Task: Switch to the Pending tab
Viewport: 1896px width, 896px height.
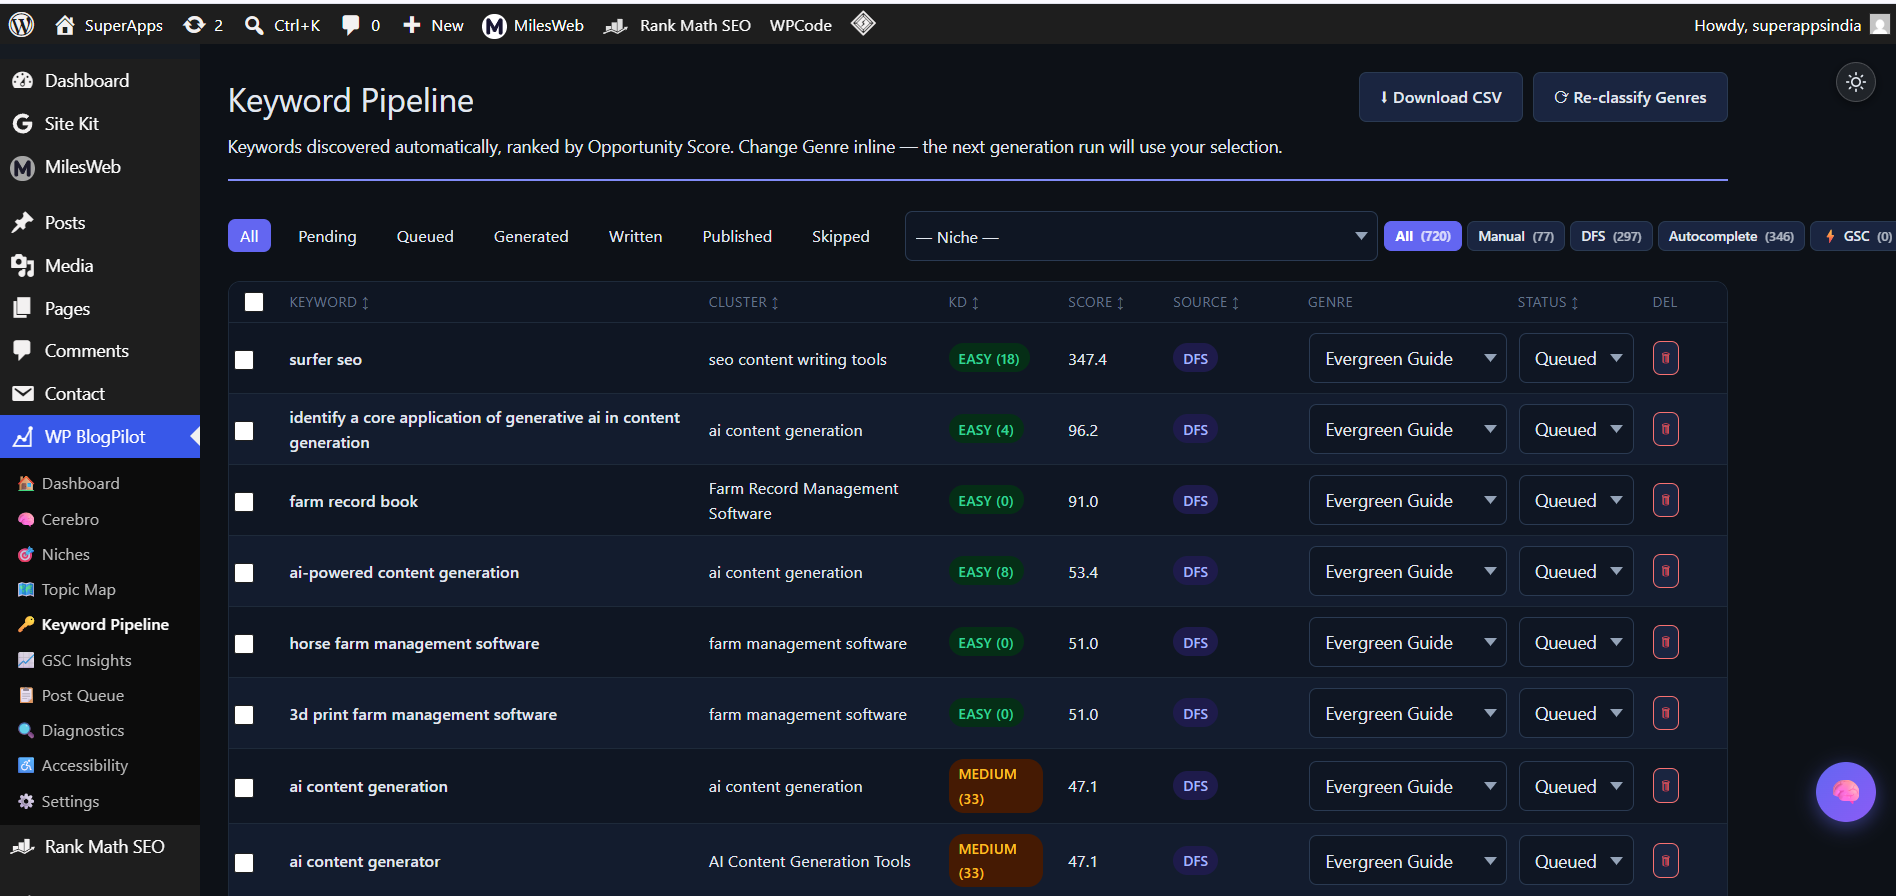Action: (327, 236)
